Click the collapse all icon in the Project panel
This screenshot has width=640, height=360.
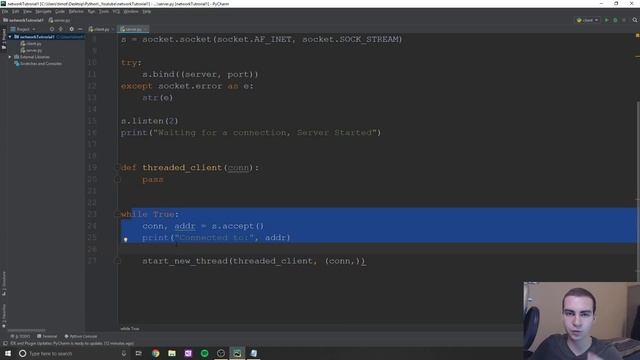(x=60, y=29)
